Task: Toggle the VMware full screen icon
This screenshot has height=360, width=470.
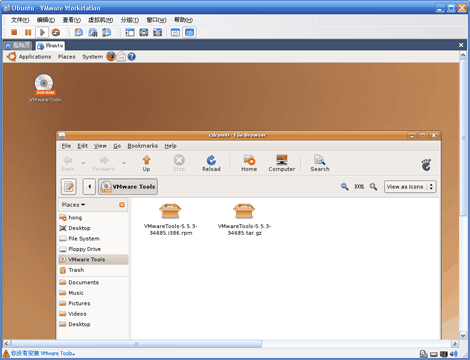Action: click(144, 32)
